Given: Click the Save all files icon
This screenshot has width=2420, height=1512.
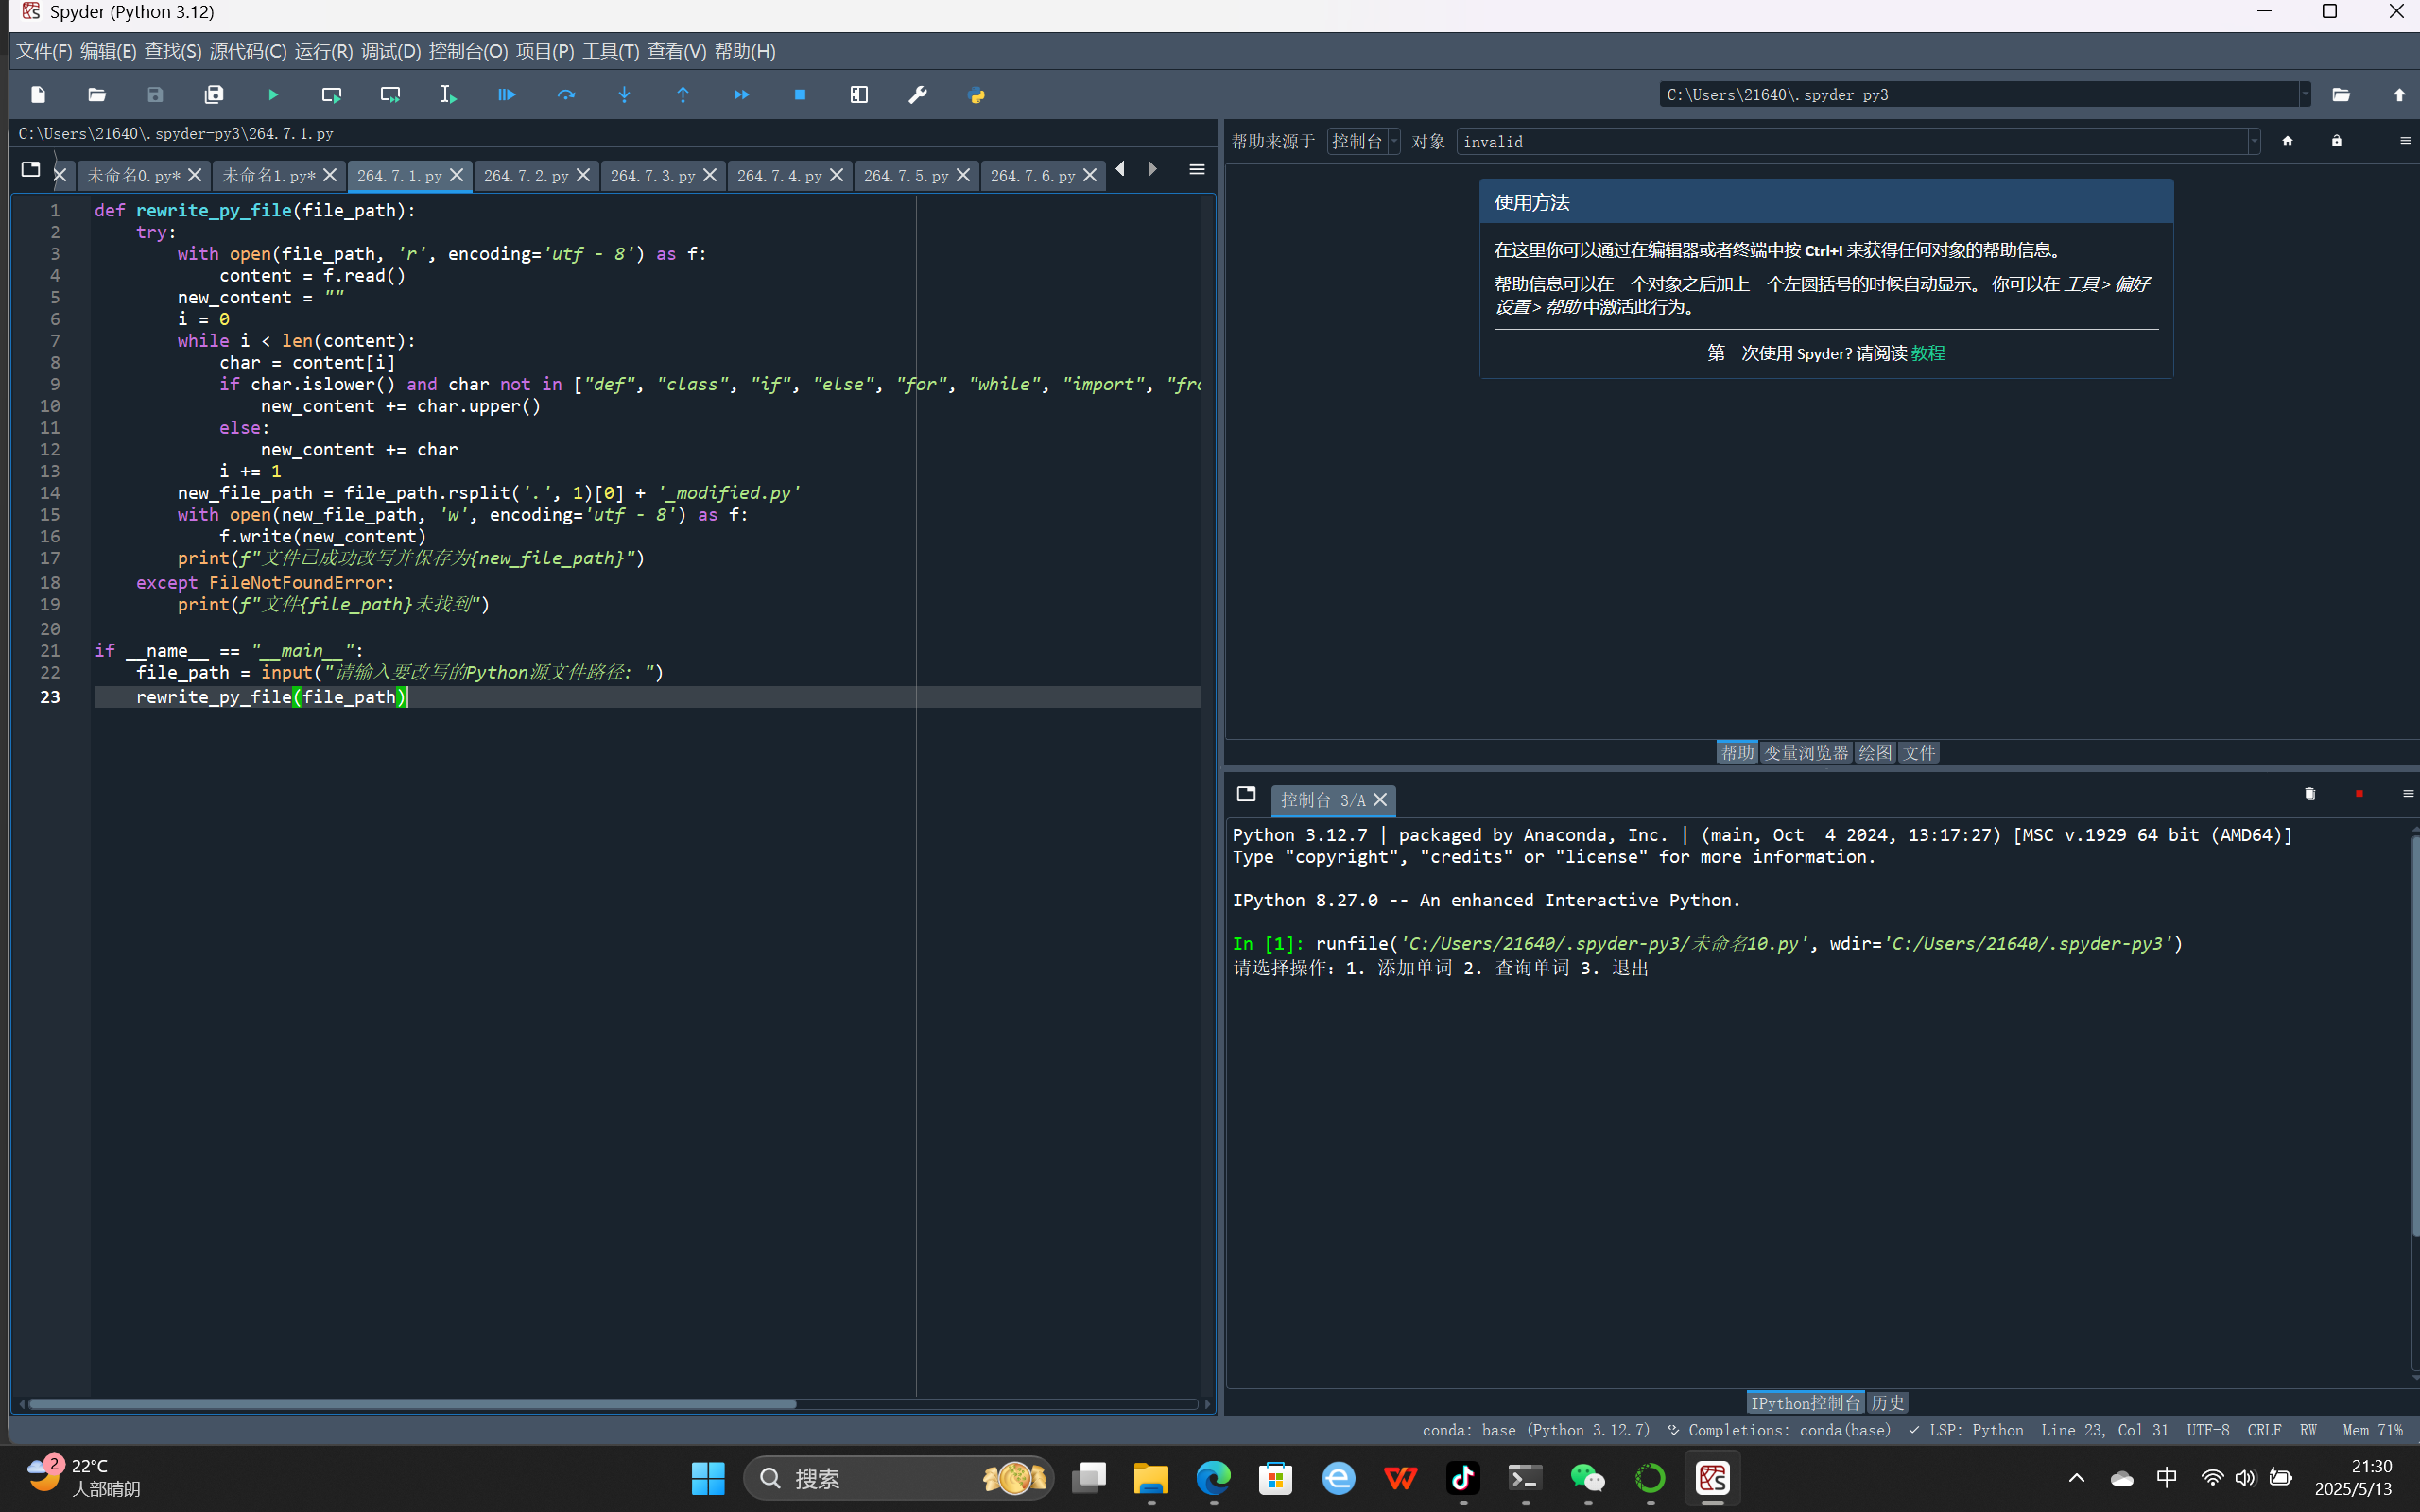Looking at the screenshot, I should (214, 95).
